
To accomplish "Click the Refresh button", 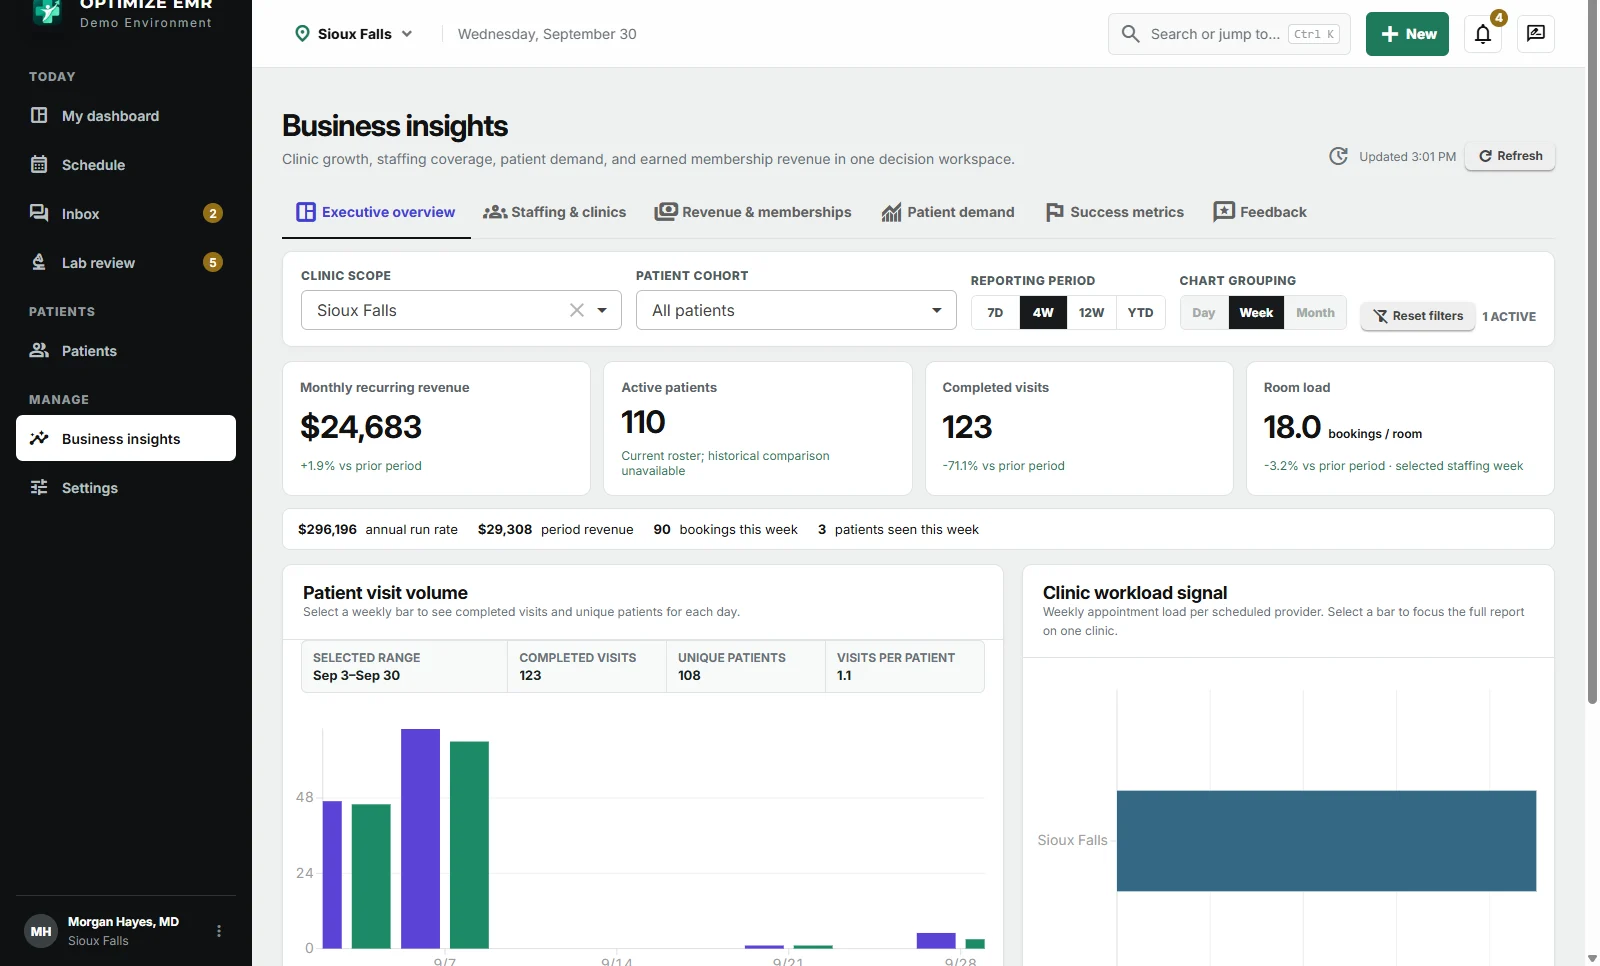I will tap(1510, 156).
